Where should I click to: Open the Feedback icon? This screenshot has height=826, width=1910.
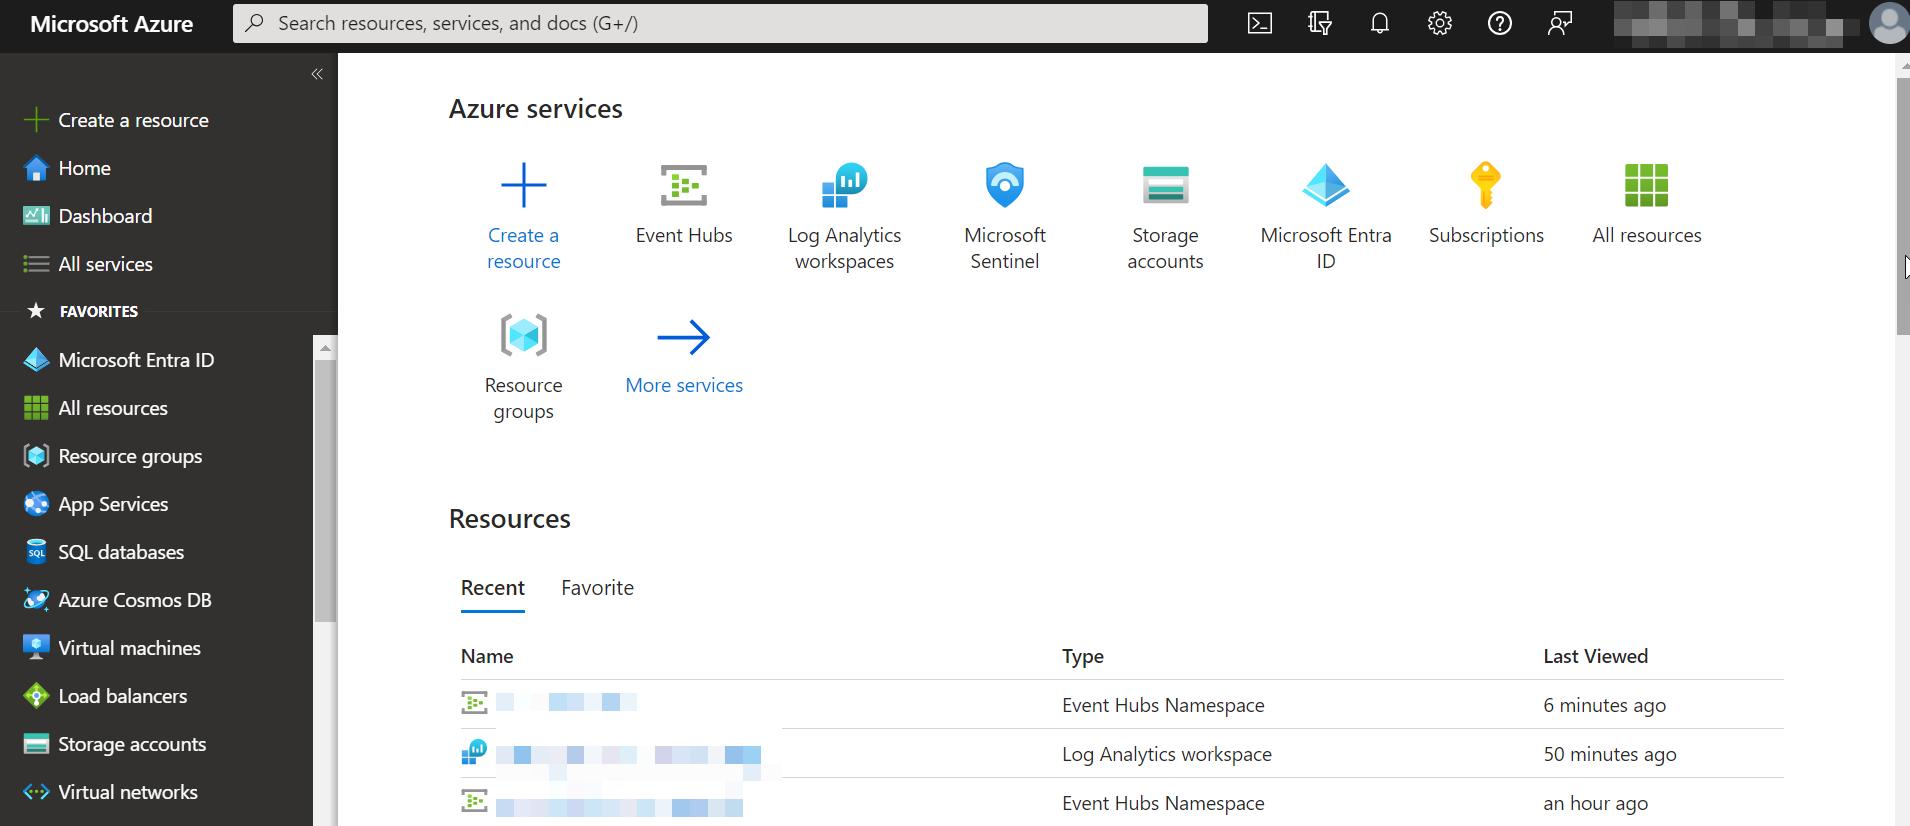click(x=1560, y=23)
